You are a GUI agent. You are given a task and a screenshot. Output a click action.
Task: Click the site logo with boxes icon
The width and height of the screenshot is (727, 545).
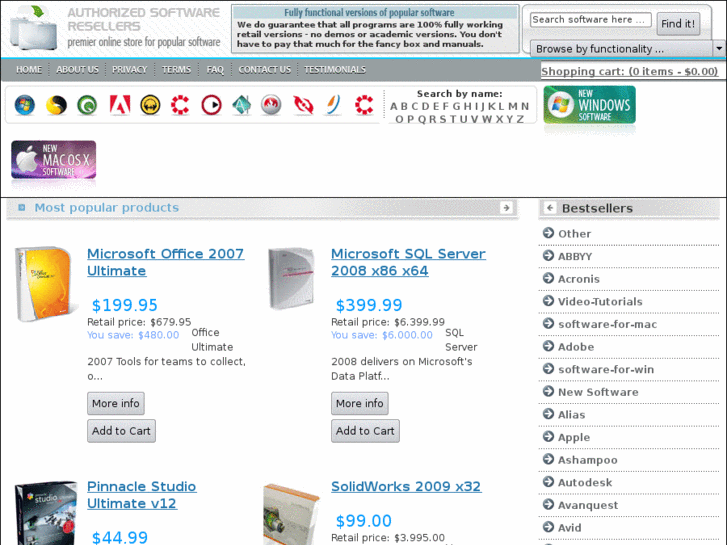point(33,28)
